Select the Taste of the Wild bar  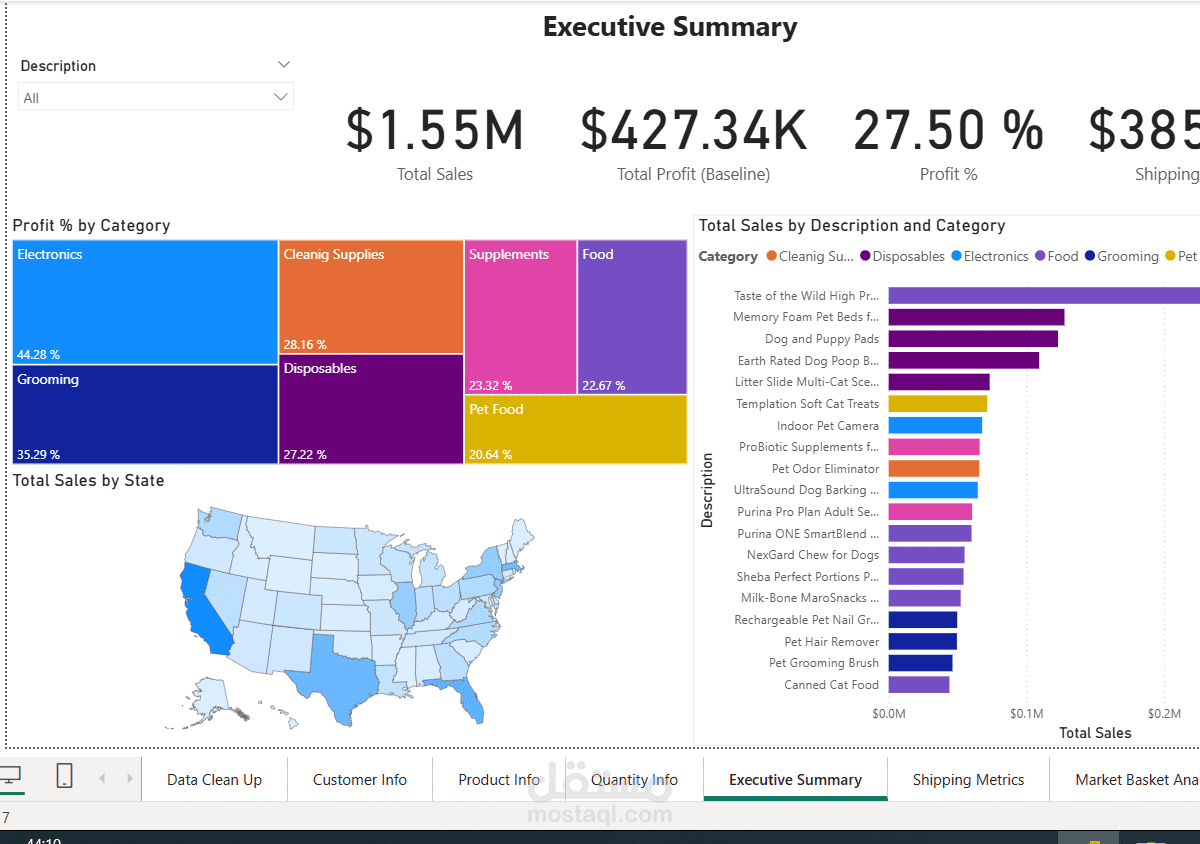[x=1044, y=295]
